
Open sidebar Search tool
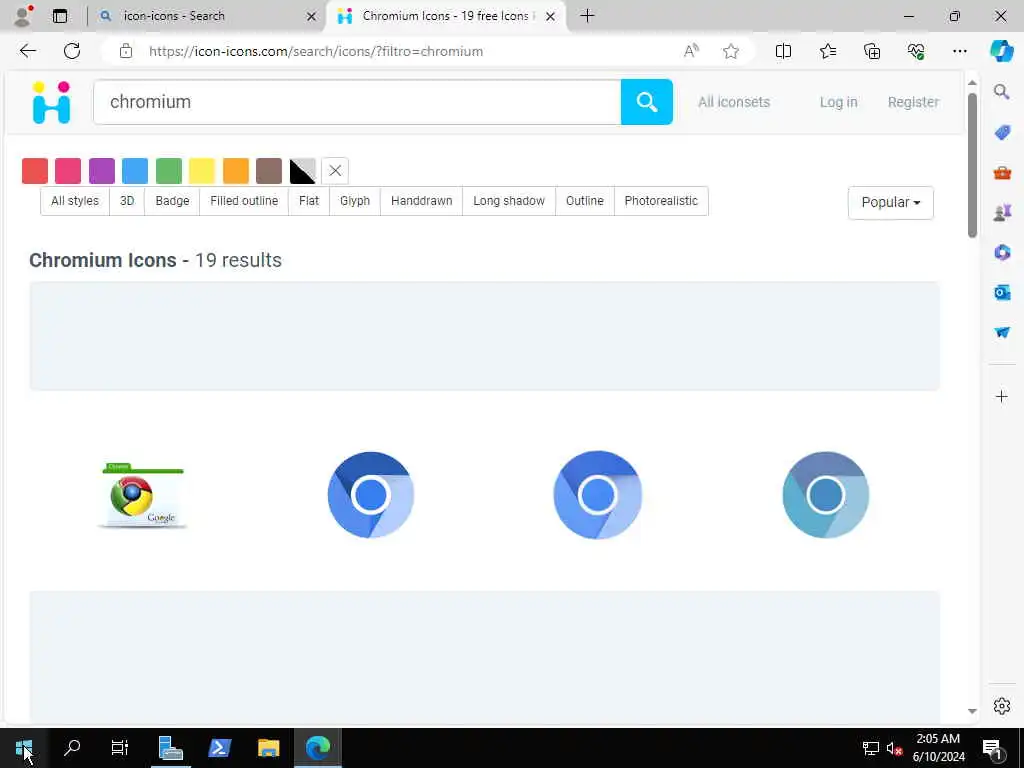pyautogui.click(x=1002, y=92)
